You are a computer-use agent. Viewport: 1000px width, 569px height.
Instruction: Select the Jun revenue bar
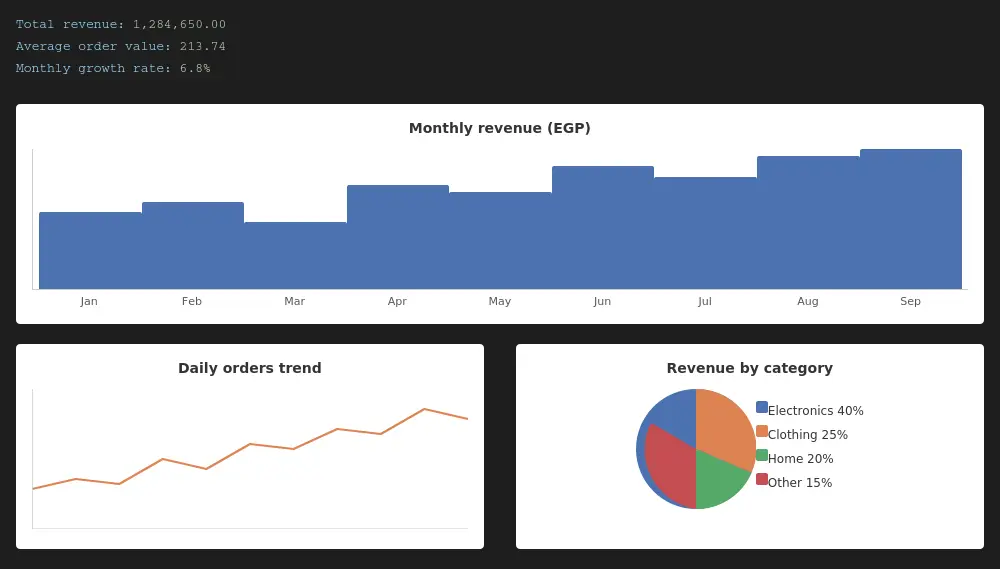coord(603,228)
